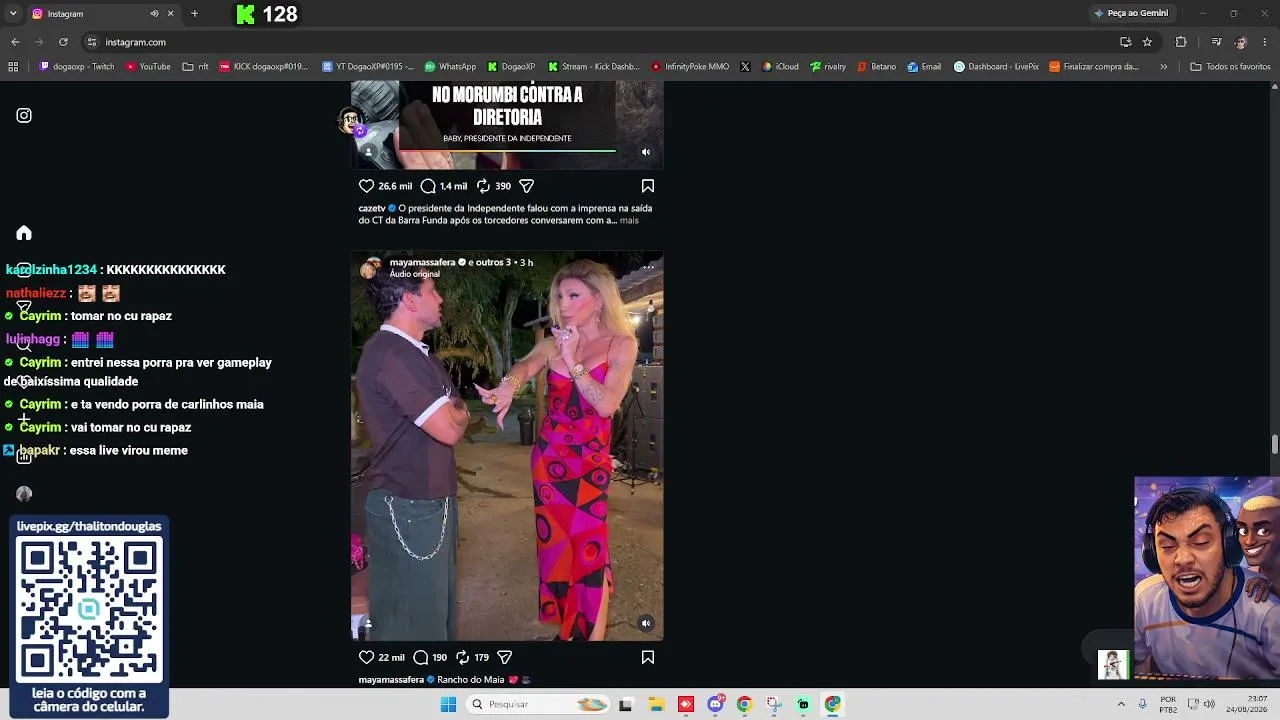Image resolution: width=1280 pixels, height=720 pixels.
Task: View the 'e outros 3' collaborators
Action: (x=491, y=262)
